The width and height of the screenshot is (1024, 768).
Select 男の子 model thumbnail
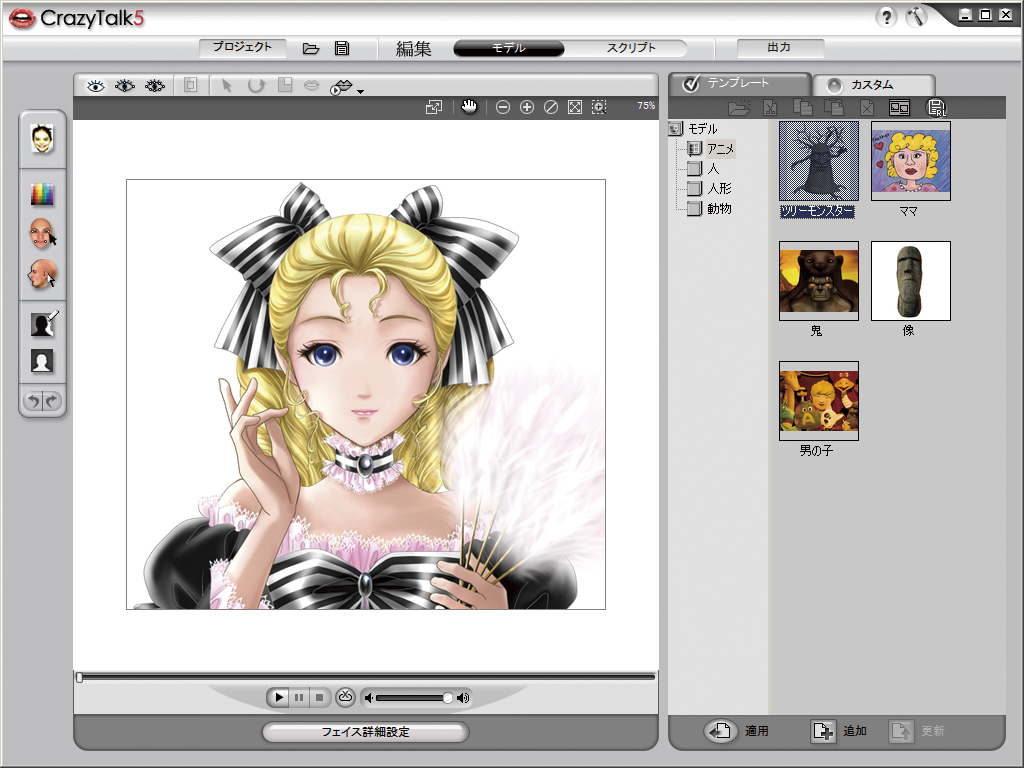pyautogui.click(x=819, y=401)
